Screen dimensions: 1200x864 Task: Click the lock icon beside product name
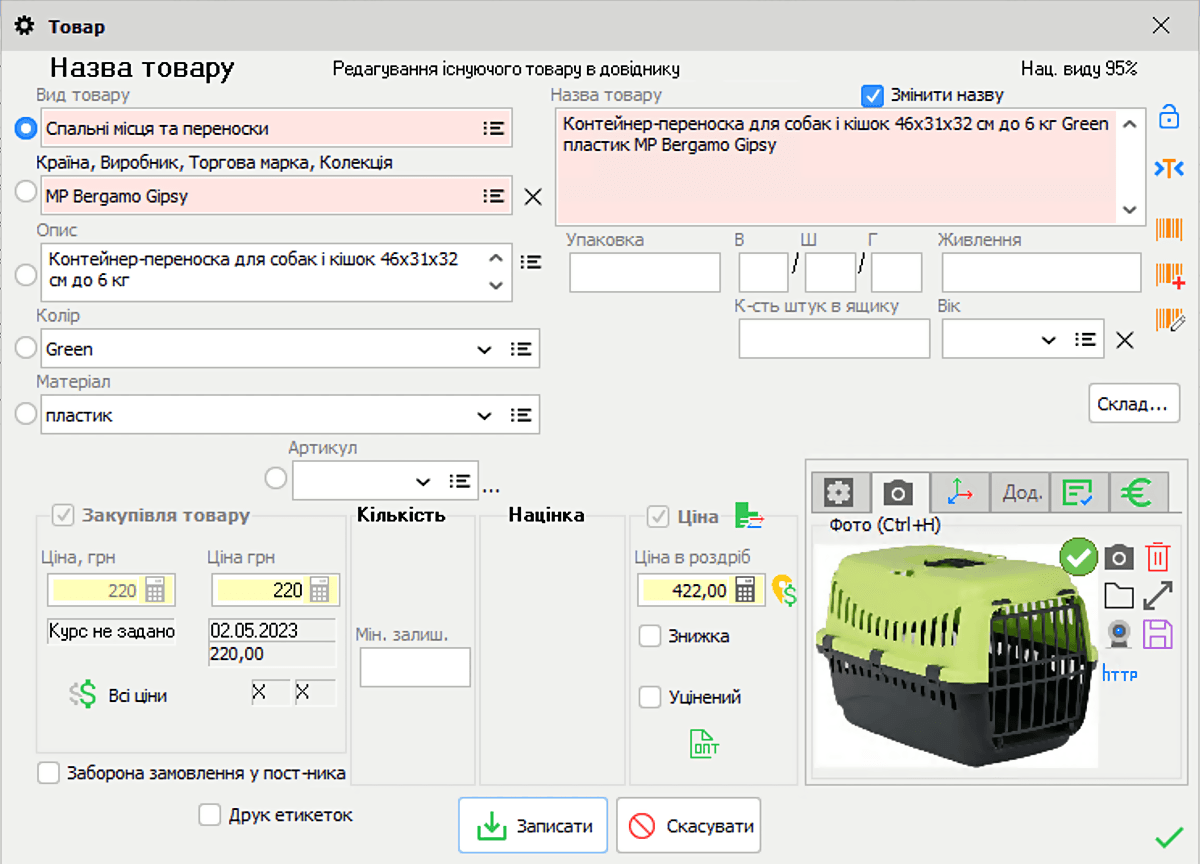tap(1168, 117)
